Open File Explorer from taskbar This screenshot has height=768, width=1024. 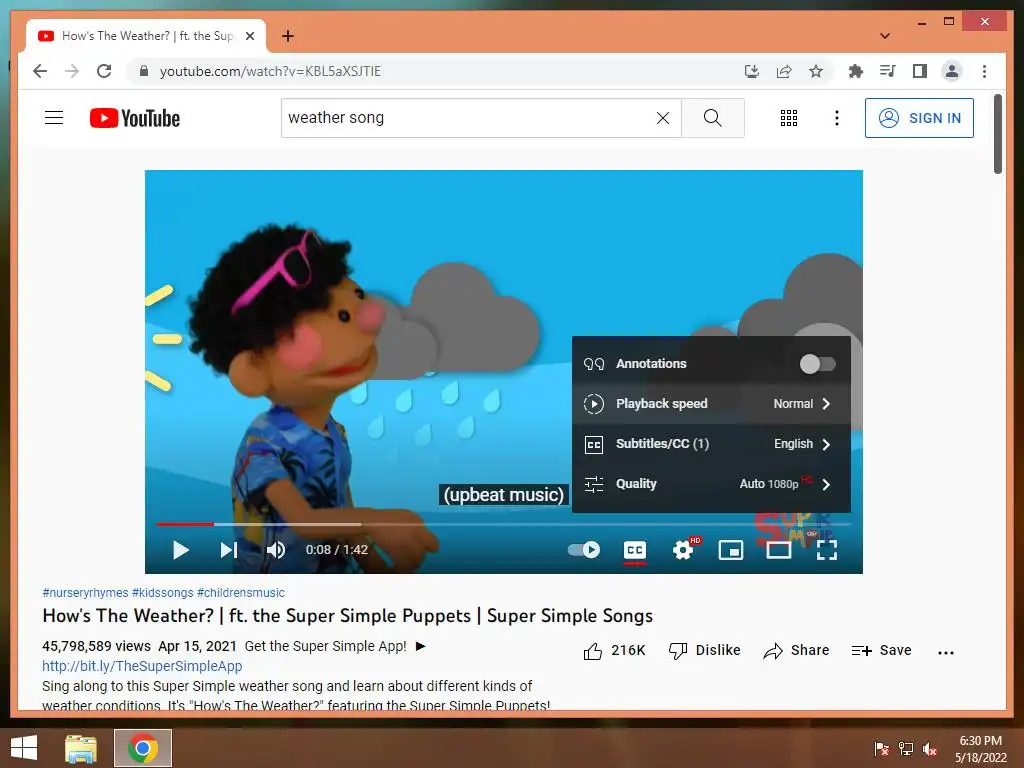81,748
